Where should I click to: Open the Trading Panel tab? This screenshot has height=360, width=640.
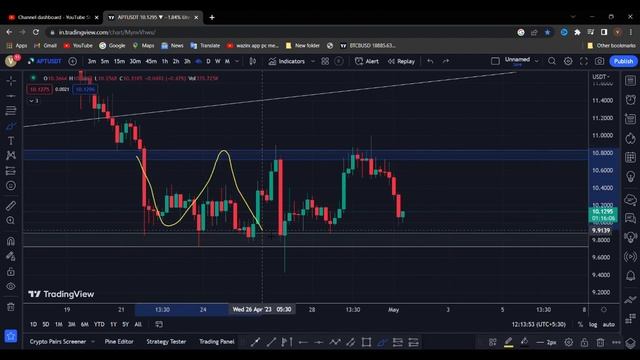point(217,342)
